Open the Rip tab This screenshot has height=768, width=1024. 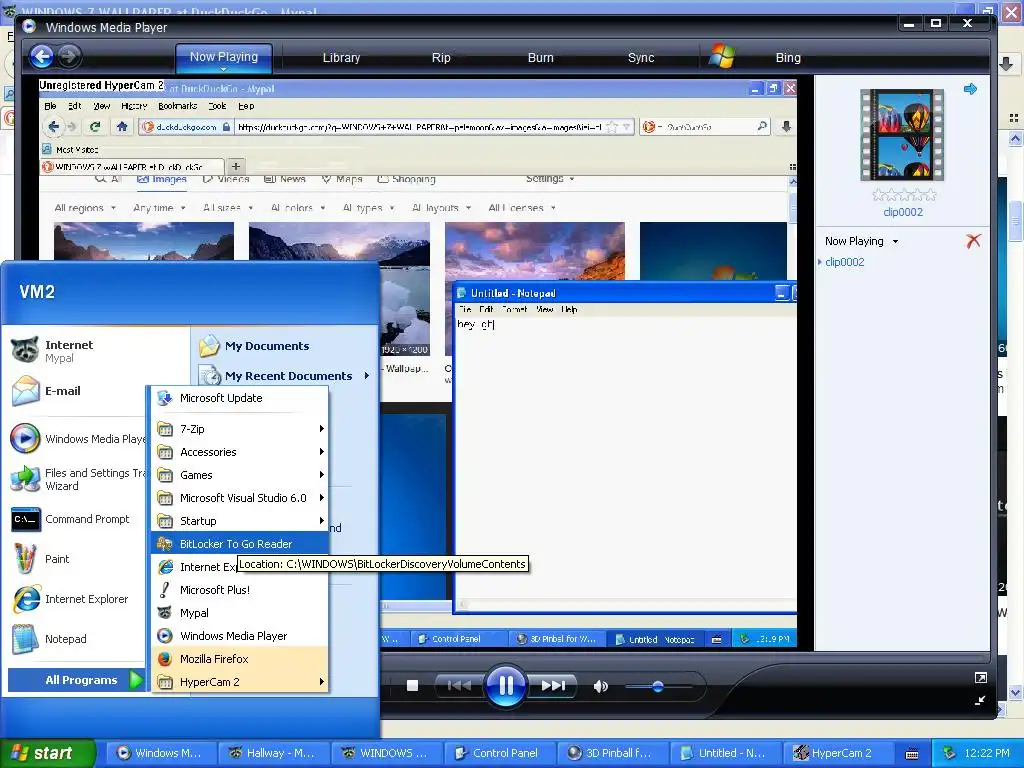[x=441, y=57]
